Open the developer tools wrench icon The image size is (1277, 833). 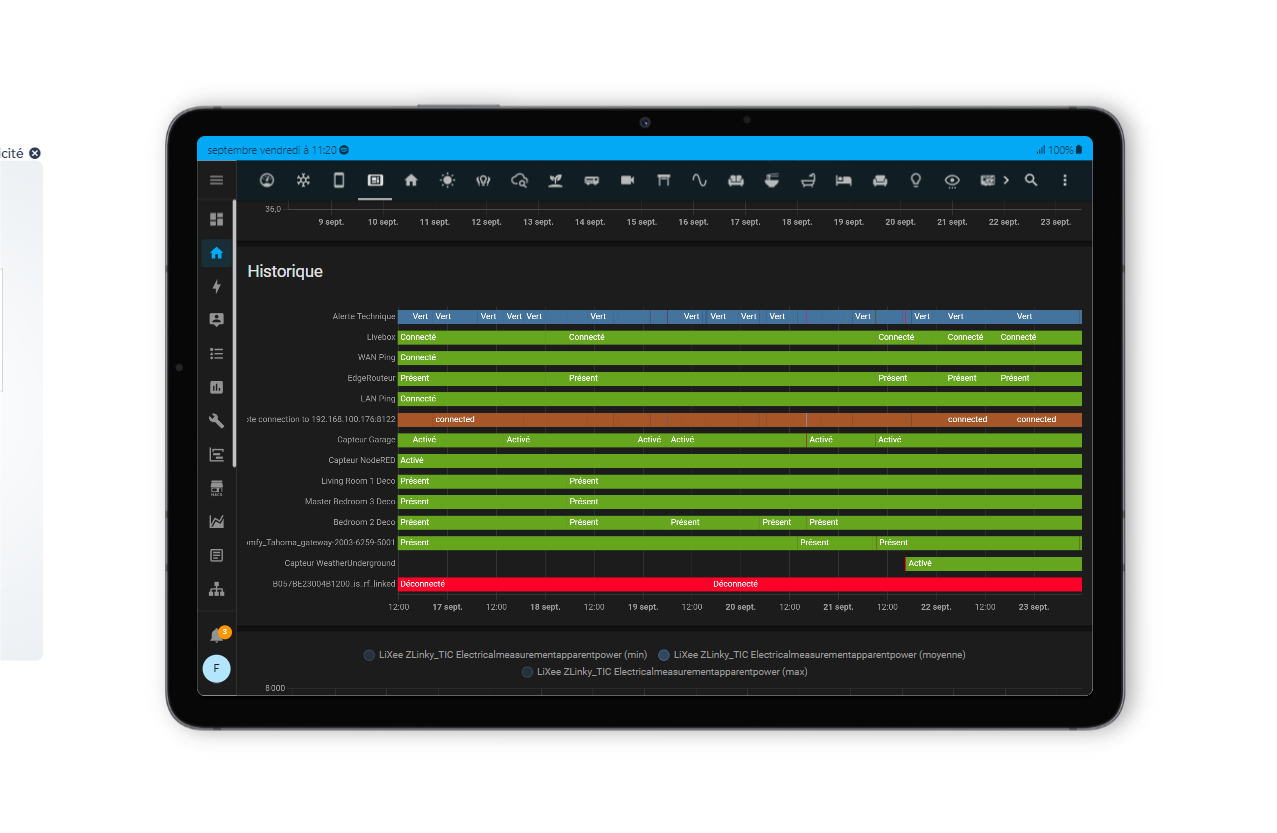[x=216, y=421]
